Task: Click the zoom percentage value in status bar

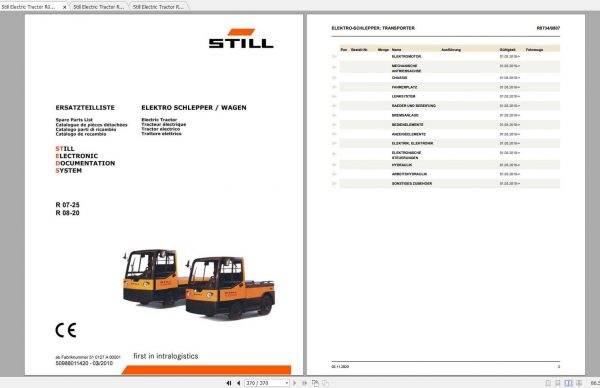Action: [x=595, y=383]
